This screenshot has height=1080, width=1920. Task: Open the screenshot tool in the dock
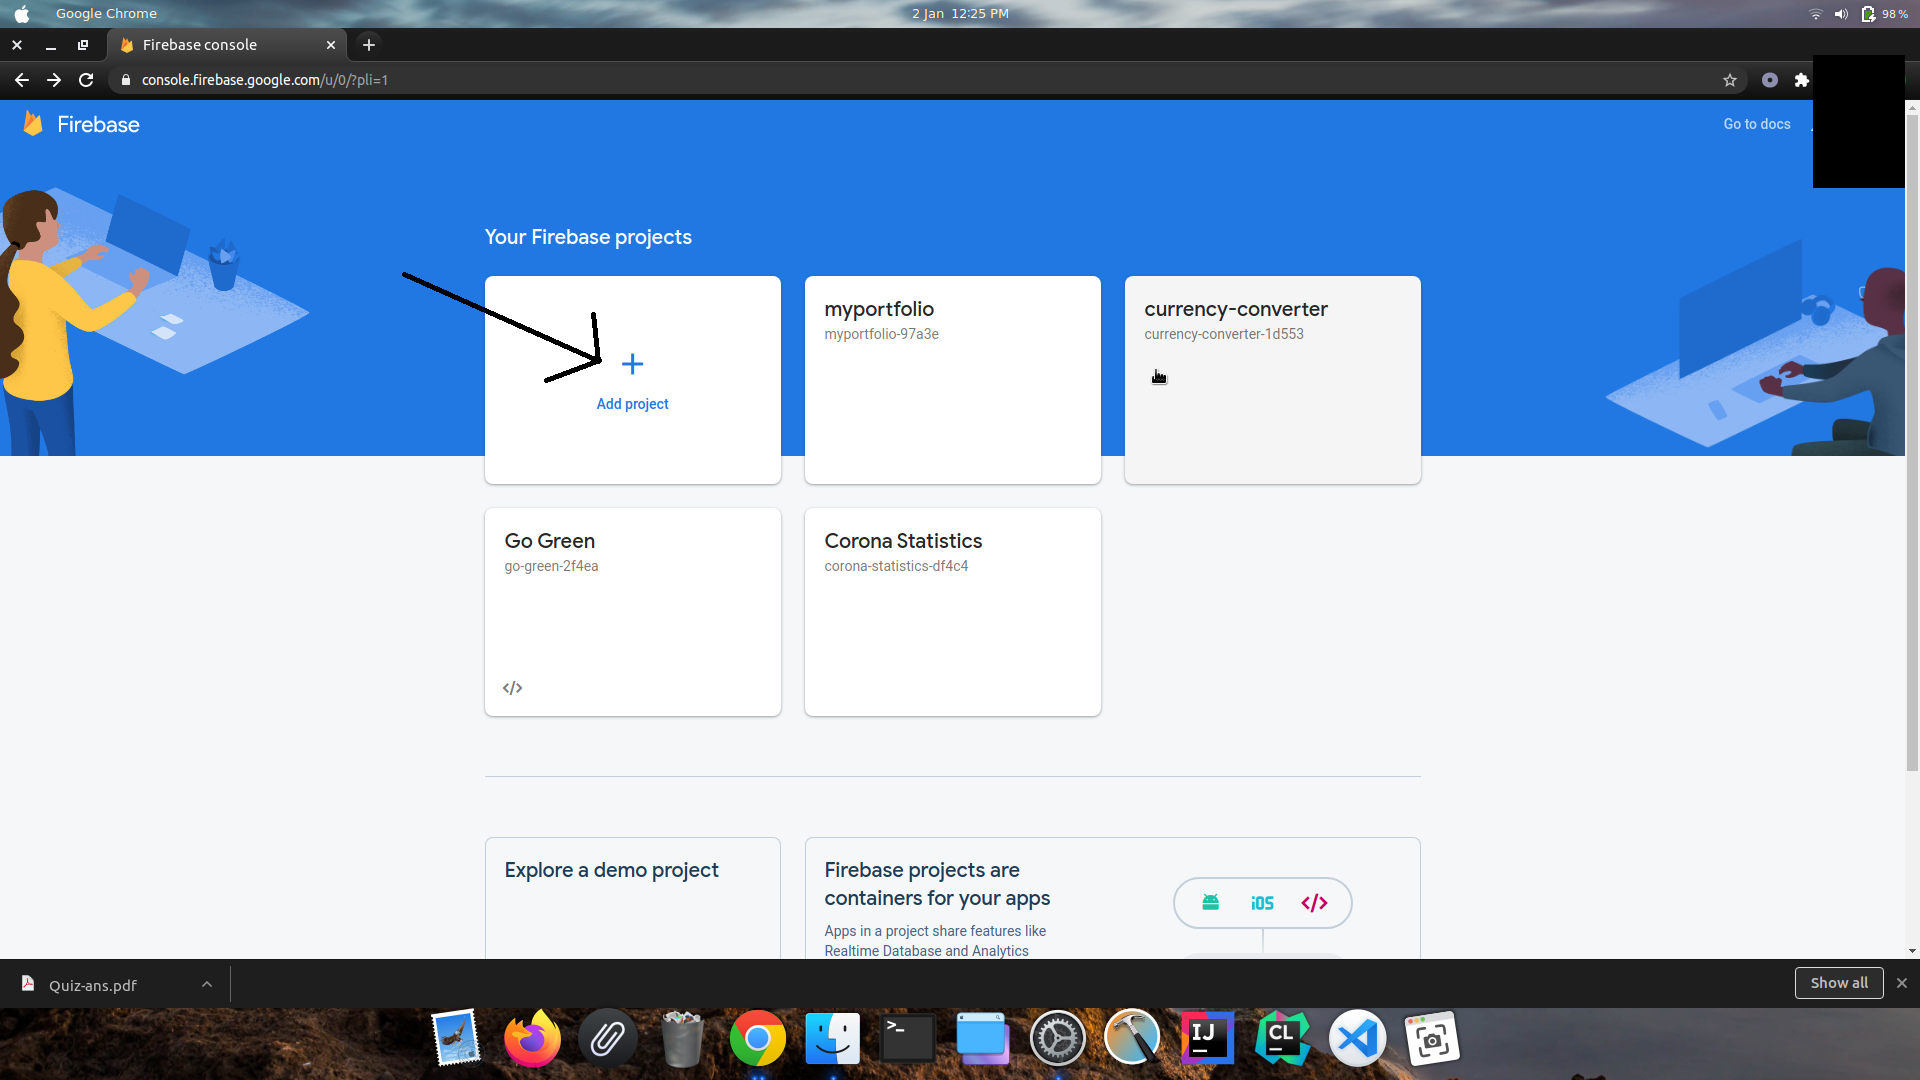(x=1432, y=1039)
